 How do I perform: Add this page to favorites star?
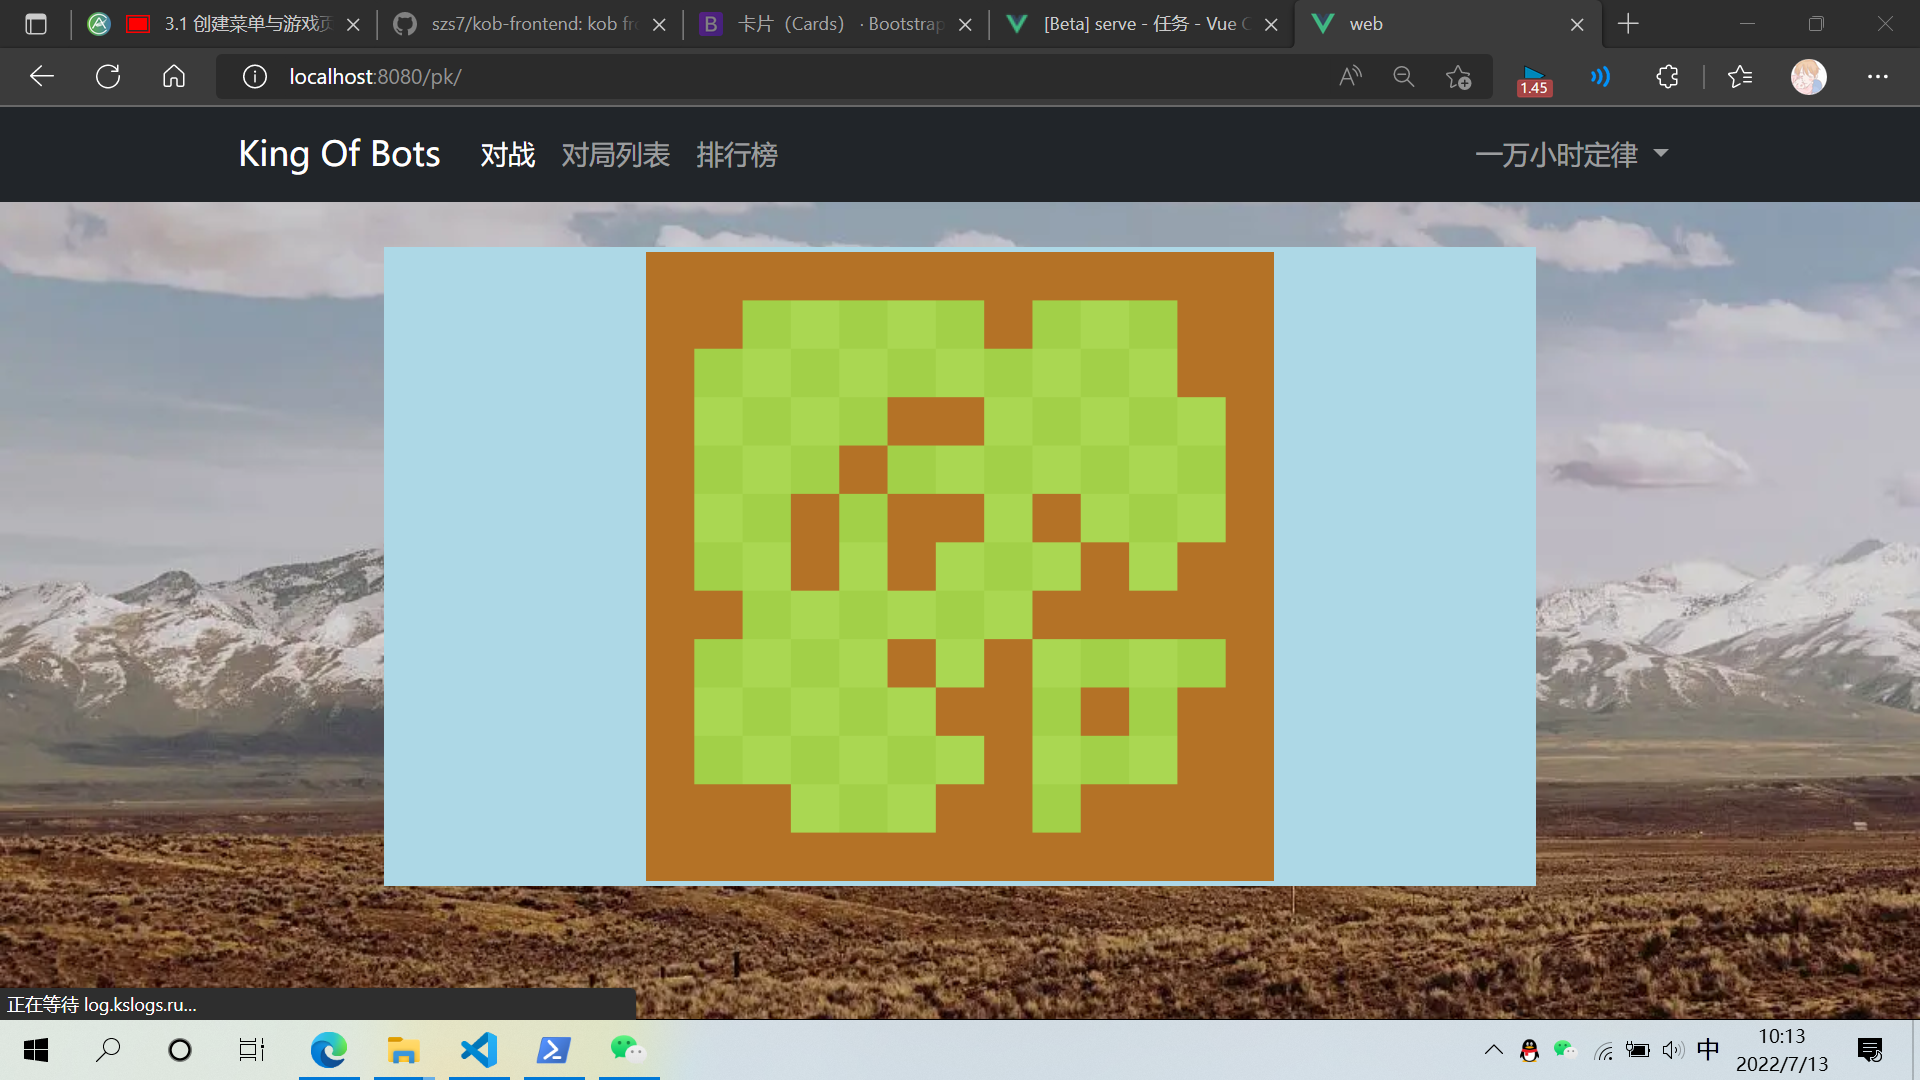[1459, 76]
